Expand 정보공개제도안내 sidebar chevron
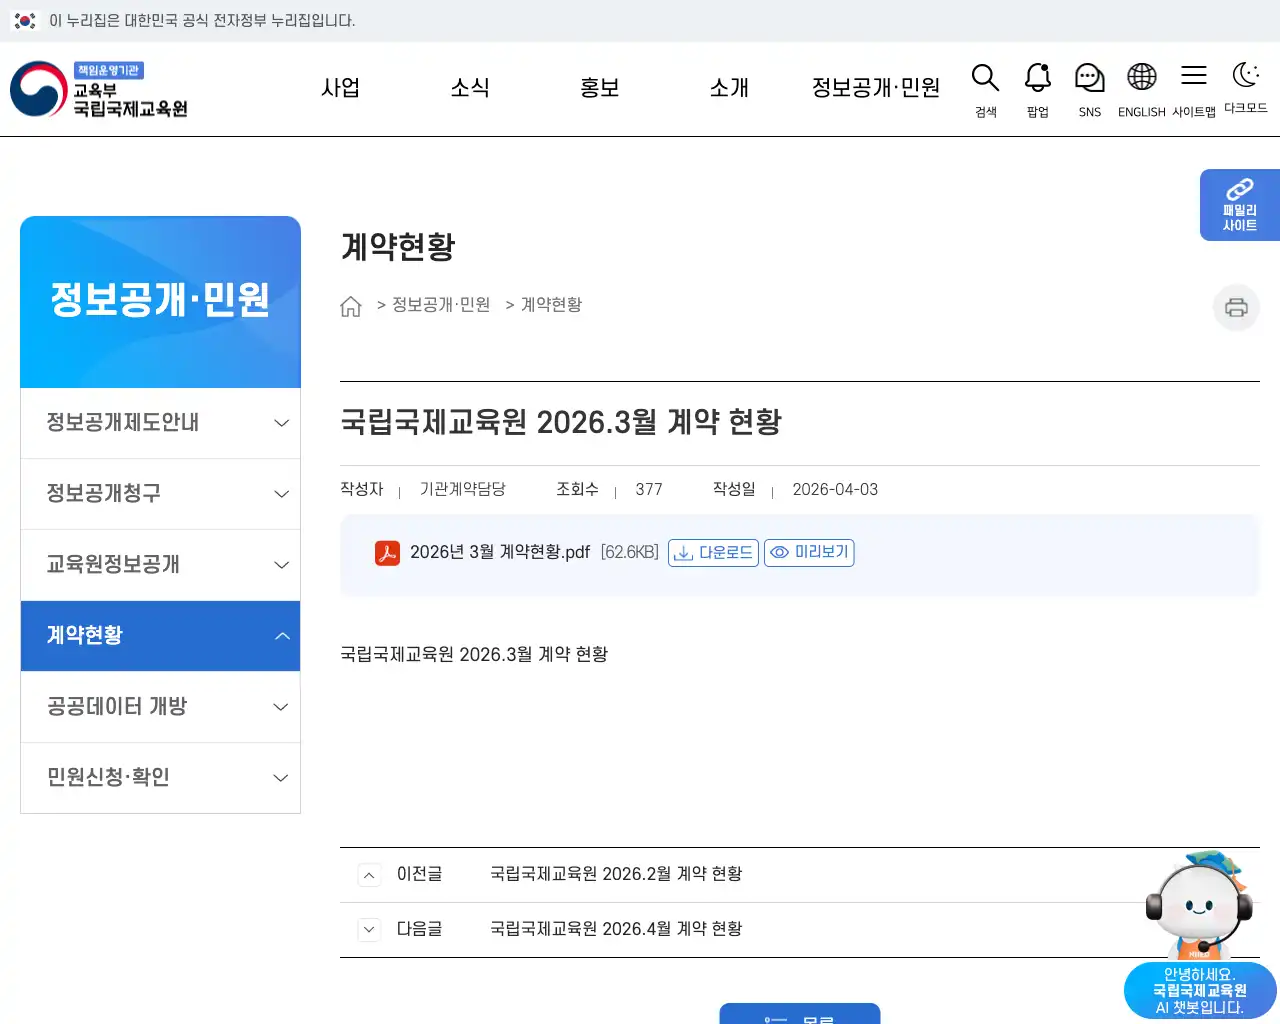Viewport: 1280px width, 1024px height. 282,423
